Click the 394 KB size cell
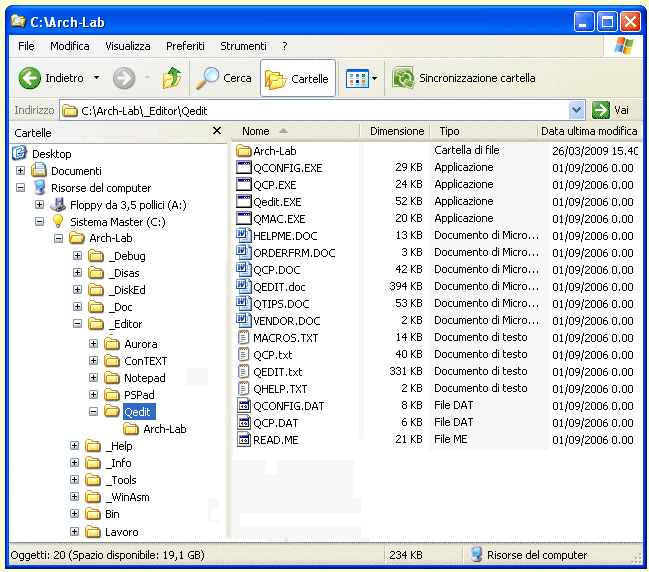Image resolution: width=649 pixels, height=572 pixels. (406, 286)
